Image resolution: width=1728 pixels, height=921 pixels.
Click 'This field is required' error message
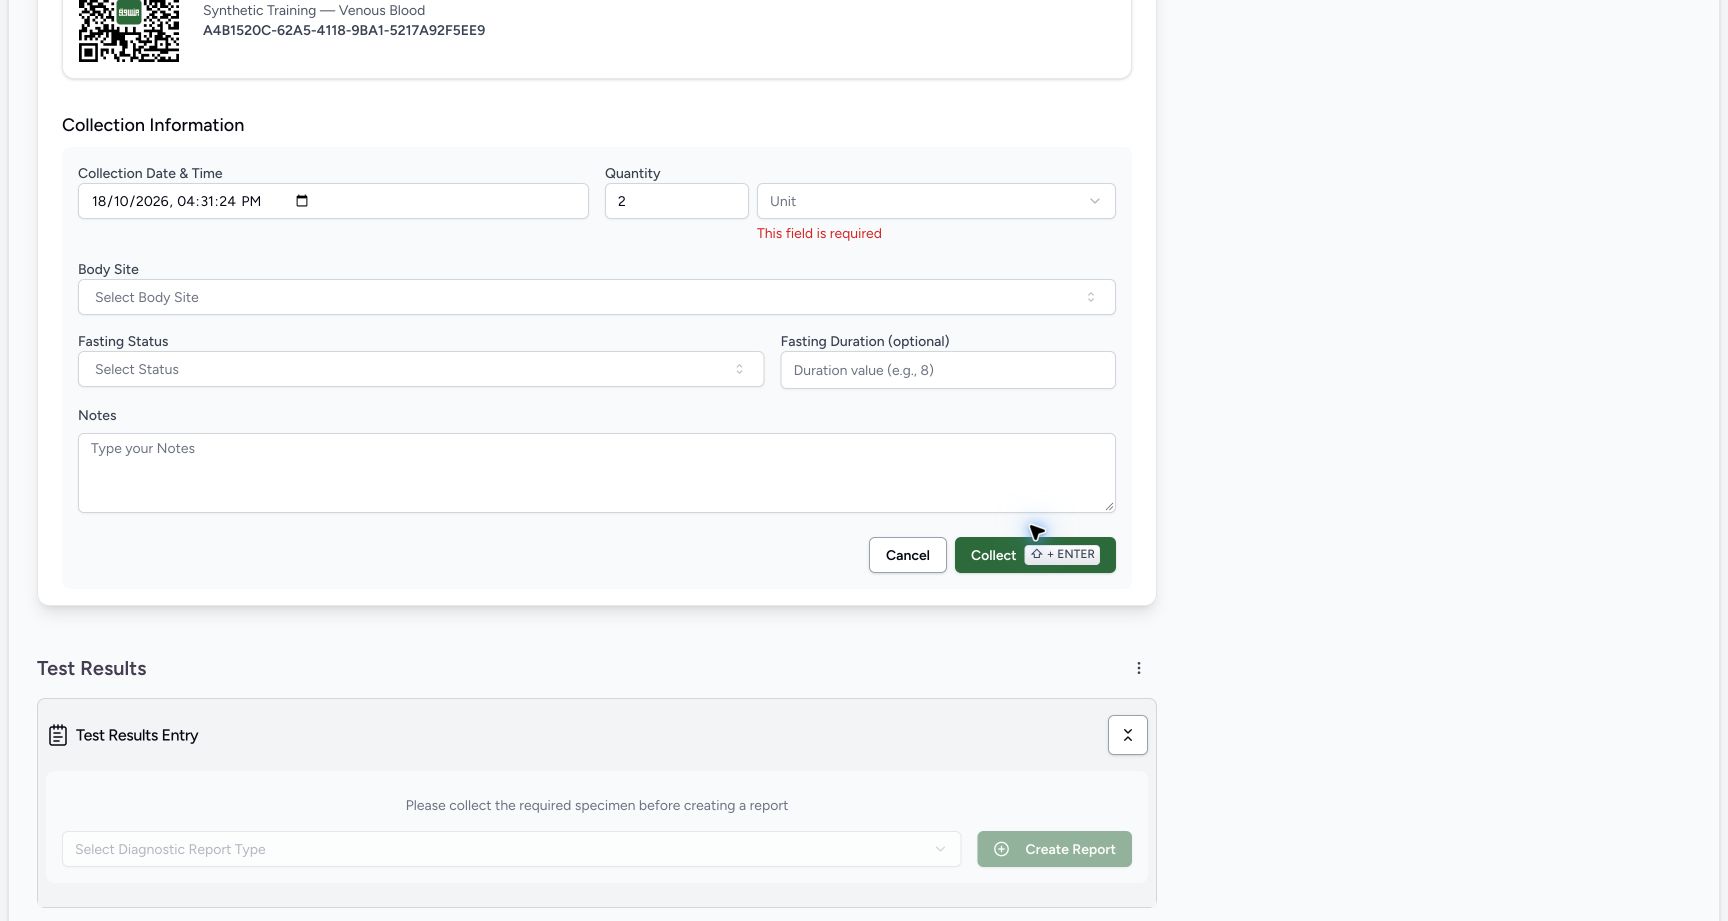point(819,233)
